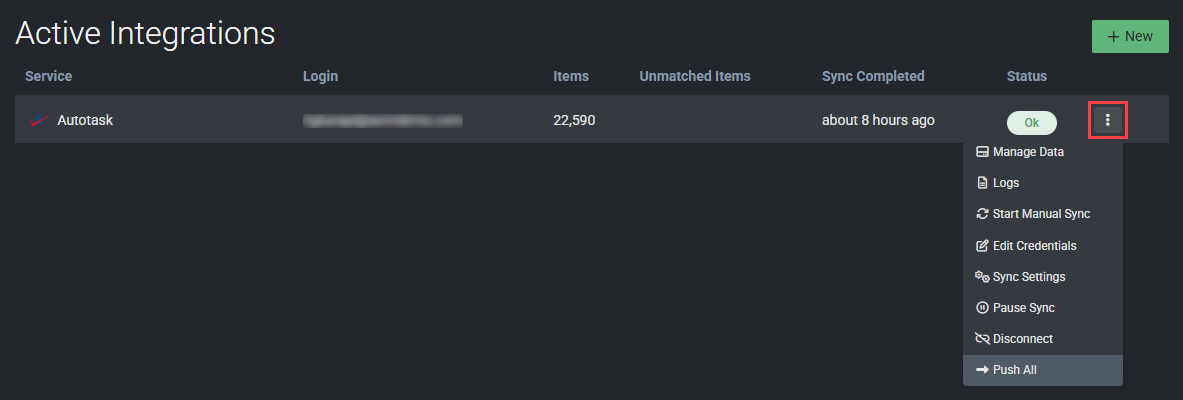
Task: Click the 22,590 items count
Action: (574, 121)
